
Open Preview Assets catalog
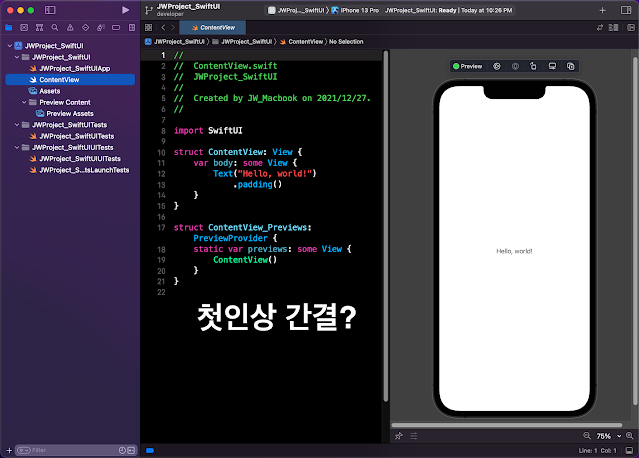[x=65, y=113]
